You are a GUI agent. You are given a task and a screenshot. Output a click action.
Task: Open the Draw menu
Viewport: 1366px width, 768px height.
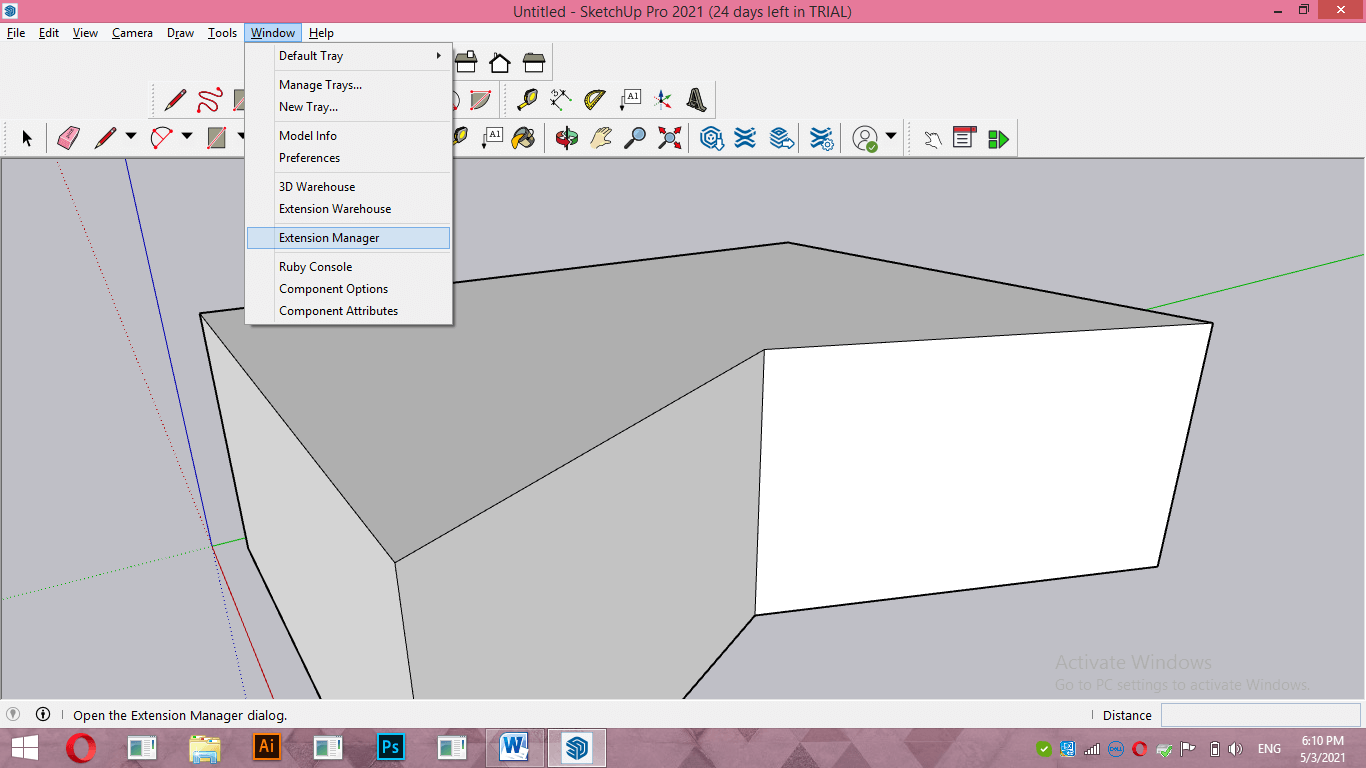click(181, 33)
